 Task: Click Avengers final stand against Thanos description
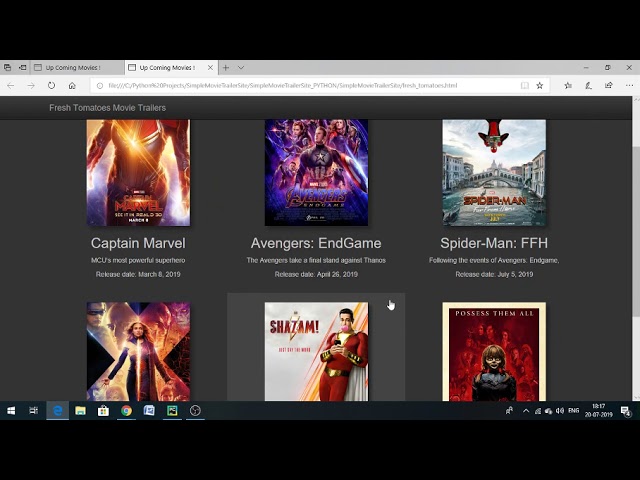[316, 260]
